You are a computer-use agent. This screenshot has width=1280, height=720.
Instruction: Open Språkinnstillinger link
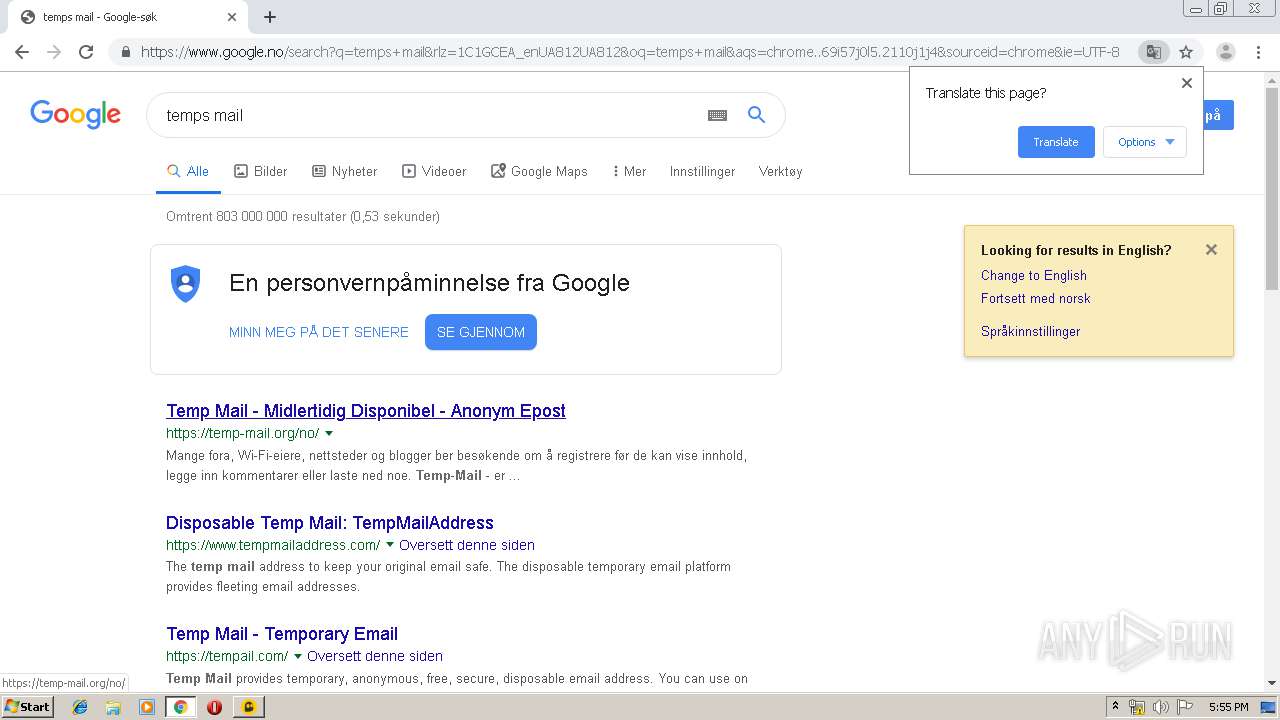(1031, 331)
